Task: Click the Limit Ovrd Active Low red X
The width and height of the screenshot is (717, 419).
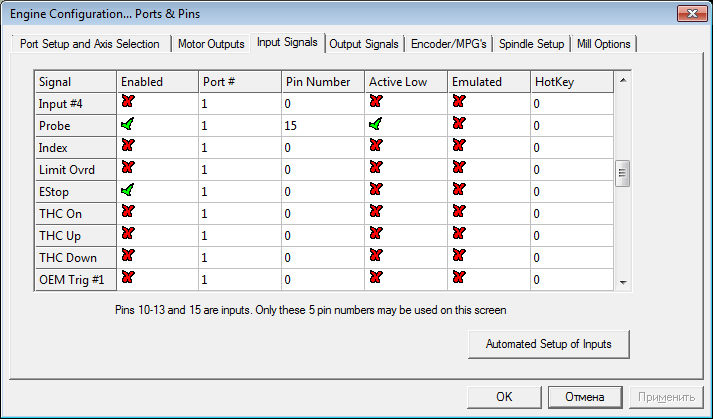Action: (375, 168)
